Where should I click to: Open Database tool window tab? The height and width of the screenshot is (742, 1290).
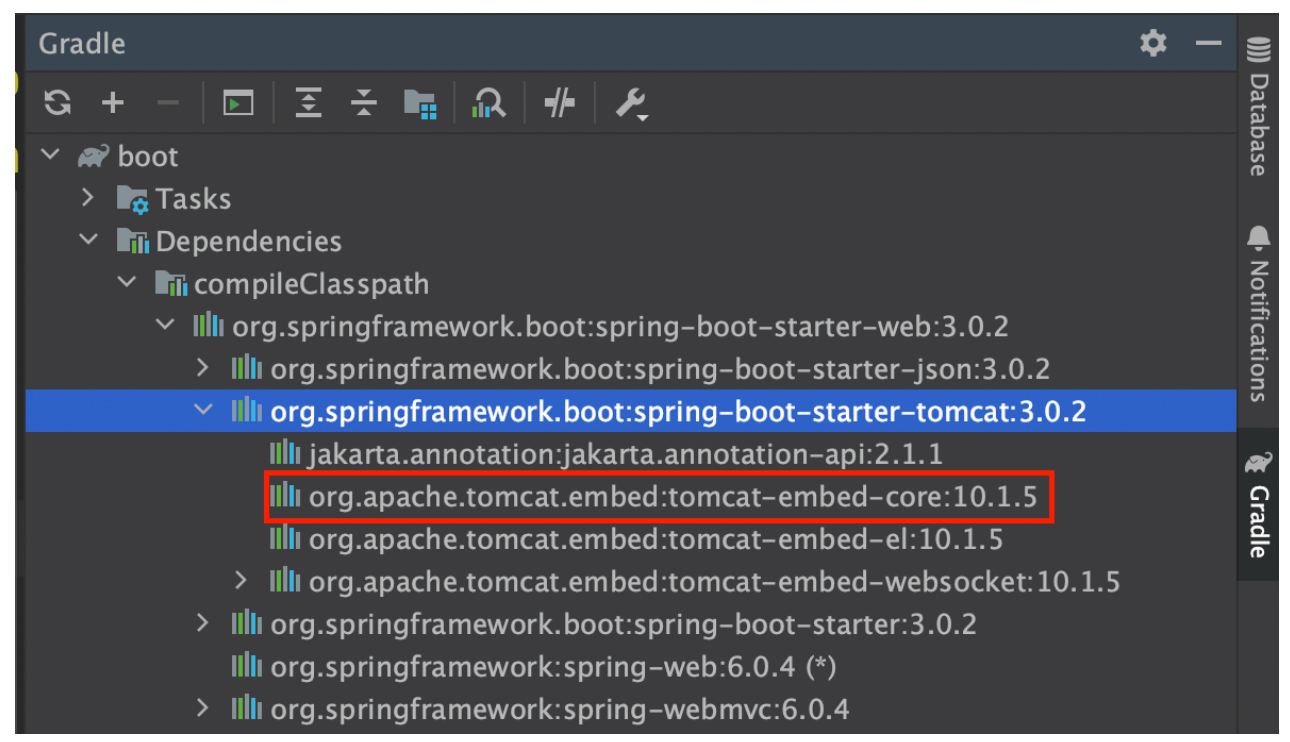(1258, 106)
